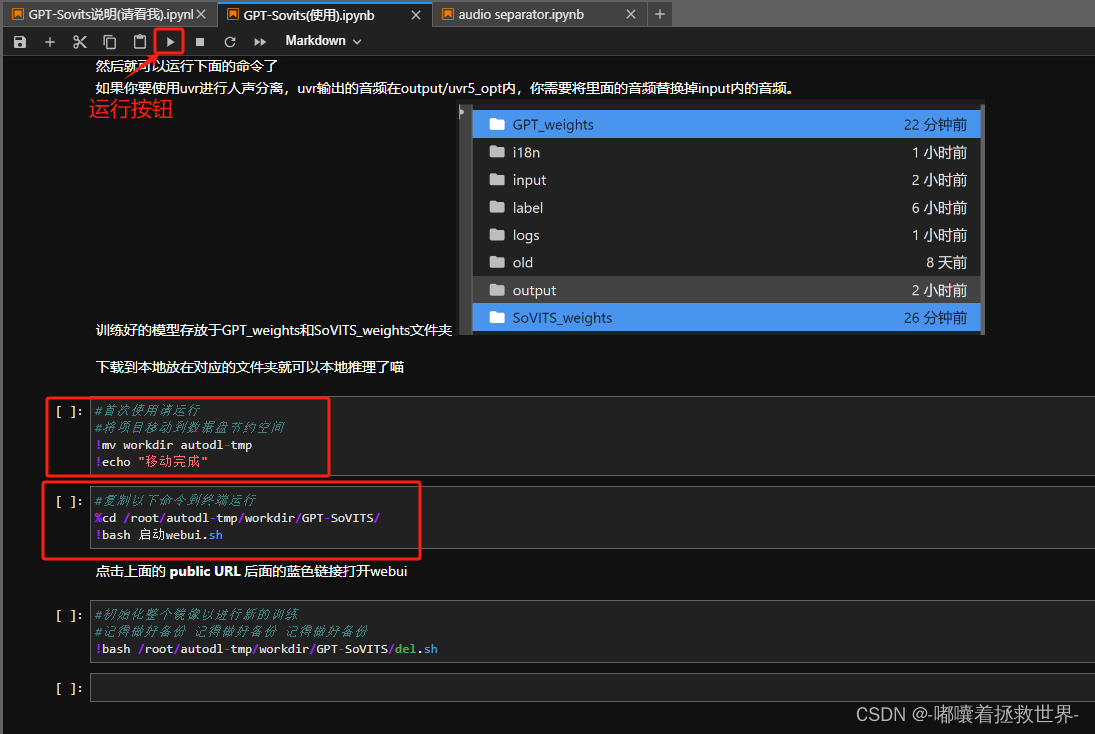Insert a new cell with the plus icon
This screenshot has width=1095, height=734.
50,42
